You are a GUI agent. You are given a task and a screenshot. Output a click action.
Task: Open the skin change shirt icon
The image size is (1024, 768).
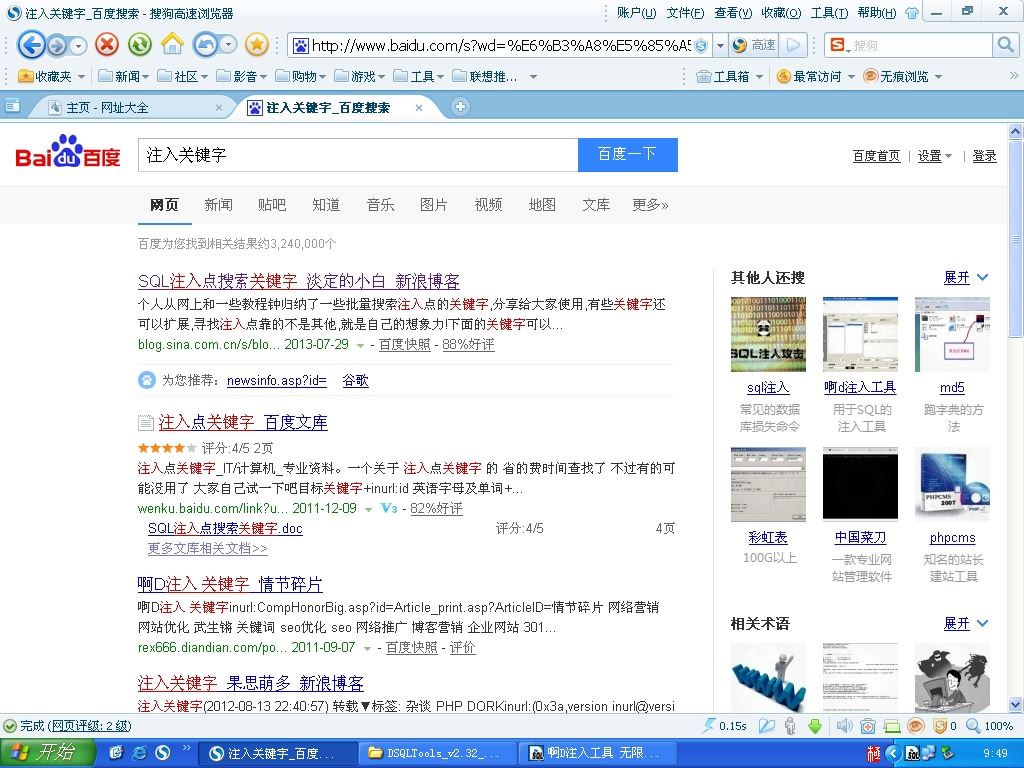(x=912, y=13)
